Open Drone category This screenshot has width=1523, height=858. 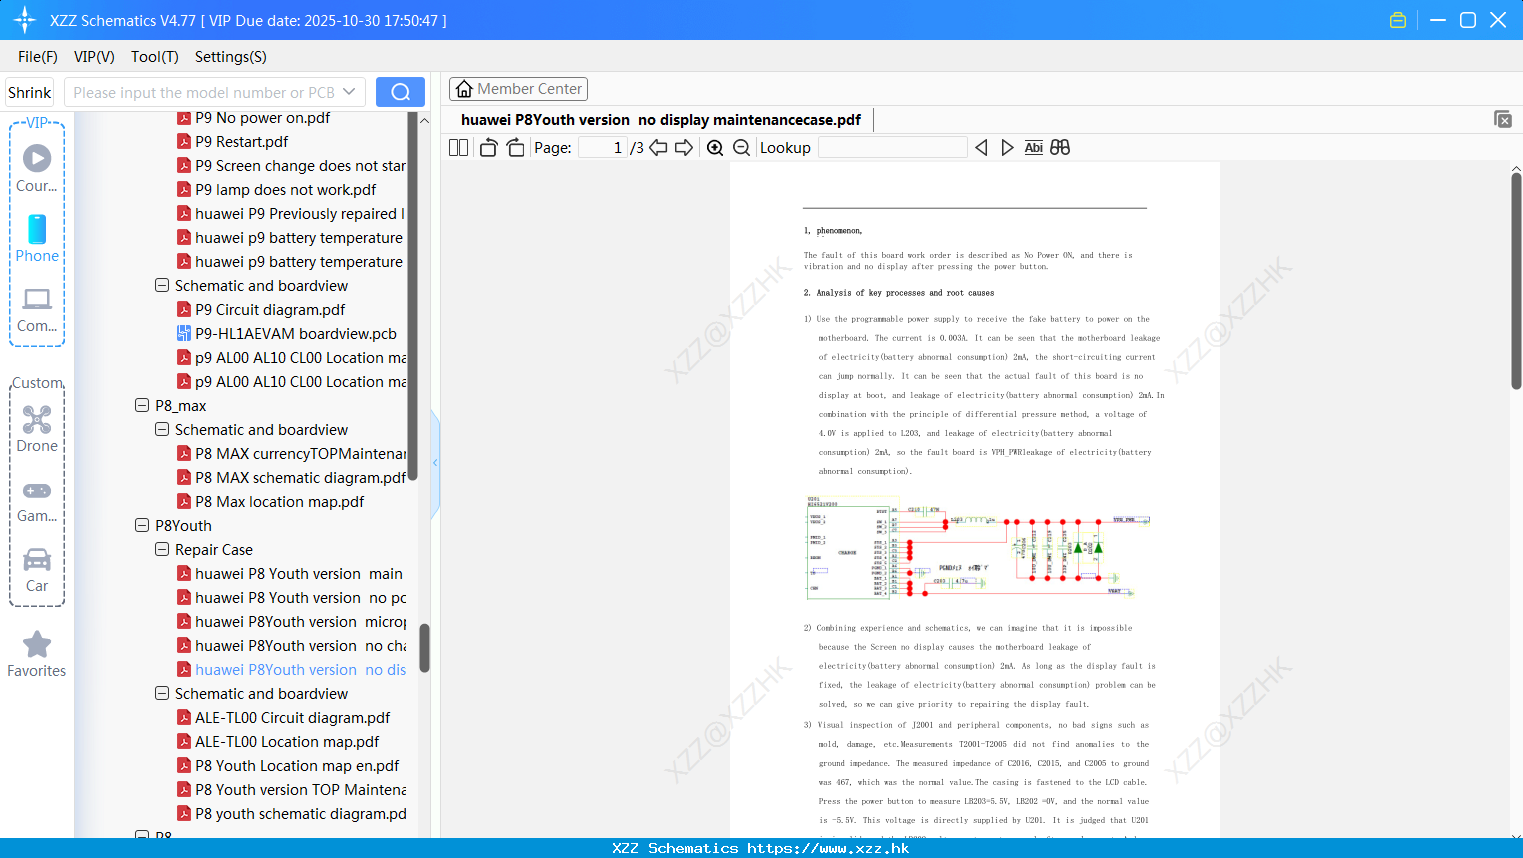tap(37, 429)
